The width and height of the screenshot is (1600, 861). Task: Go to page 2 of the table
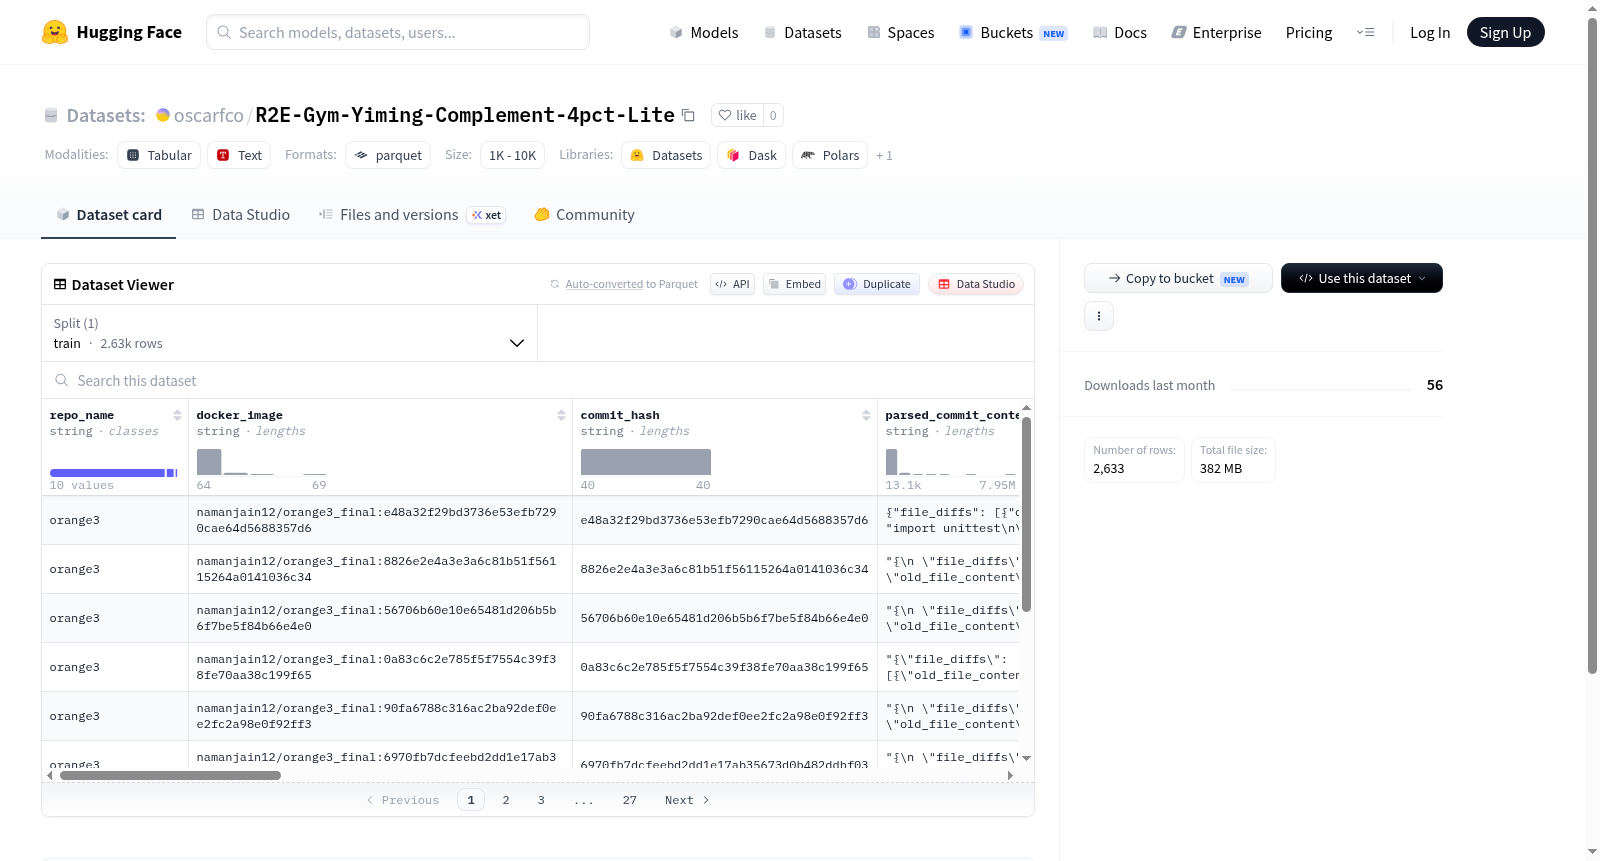click(506, 800)
